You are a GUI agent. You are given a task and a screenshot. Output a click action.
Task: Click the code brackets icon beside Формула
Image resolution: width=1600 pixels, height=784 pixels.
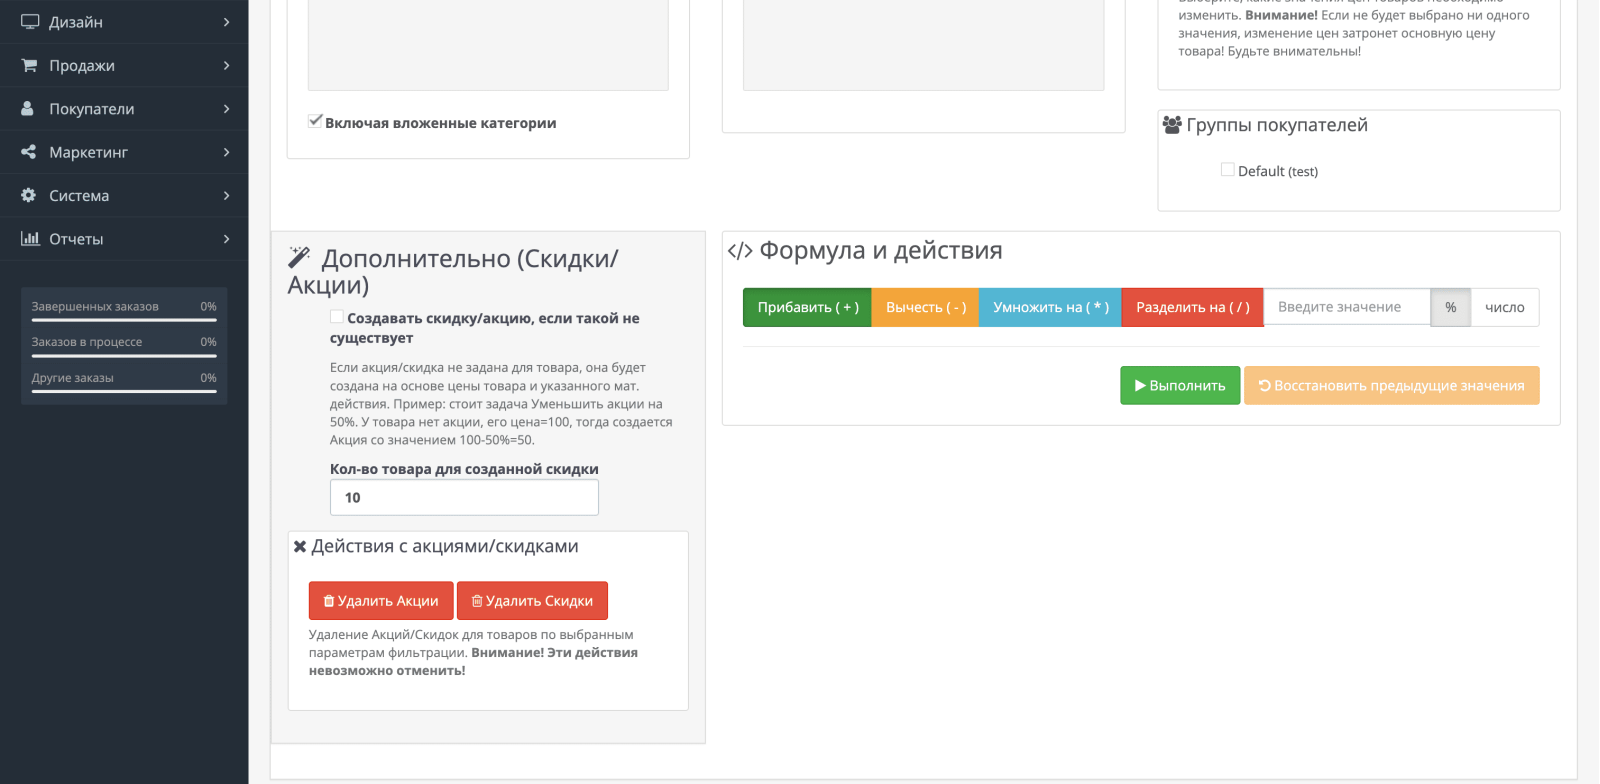(x=740, y=251)
